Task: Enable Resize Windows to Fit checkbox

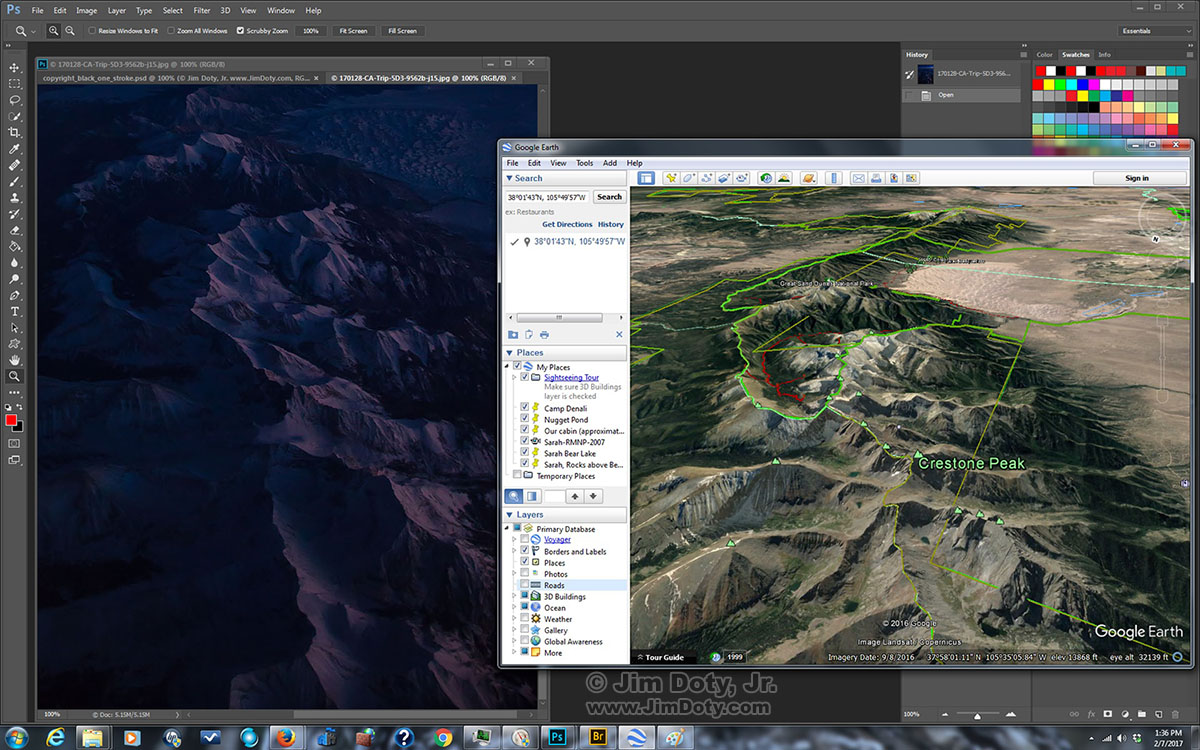Action: click(x=91, y=31)
